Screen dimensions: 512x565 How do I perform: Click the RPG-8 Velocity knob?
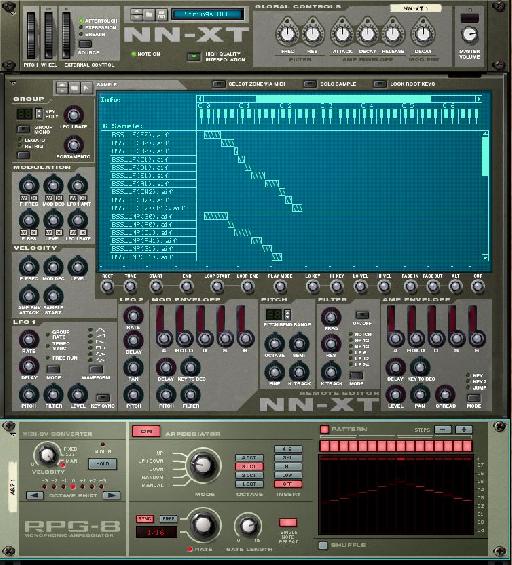47,455
